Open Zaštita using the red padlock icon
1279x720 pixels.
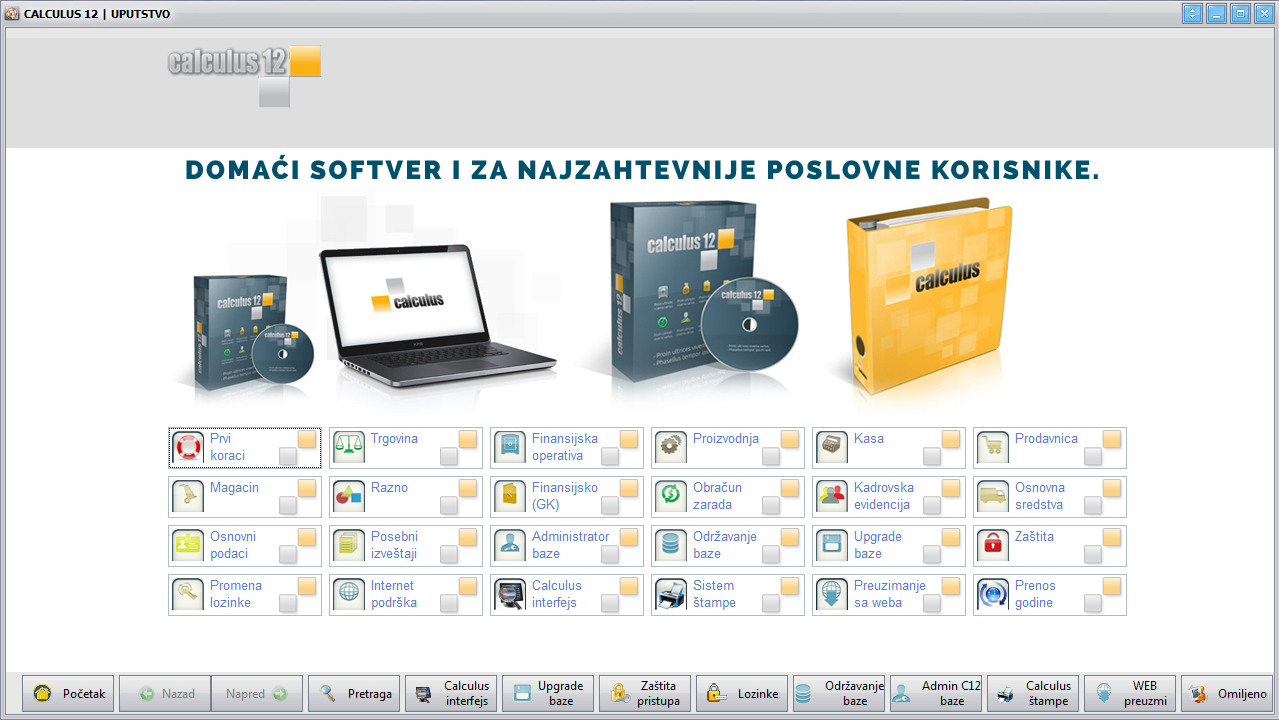[993, 545]
